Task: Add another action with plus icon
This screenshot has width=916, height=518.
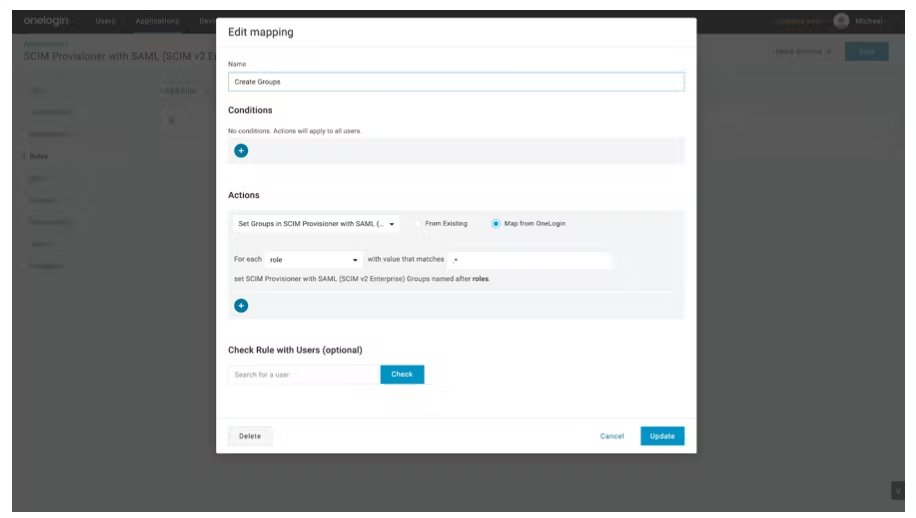Action: pyautogui.click(x=241, y=305)
